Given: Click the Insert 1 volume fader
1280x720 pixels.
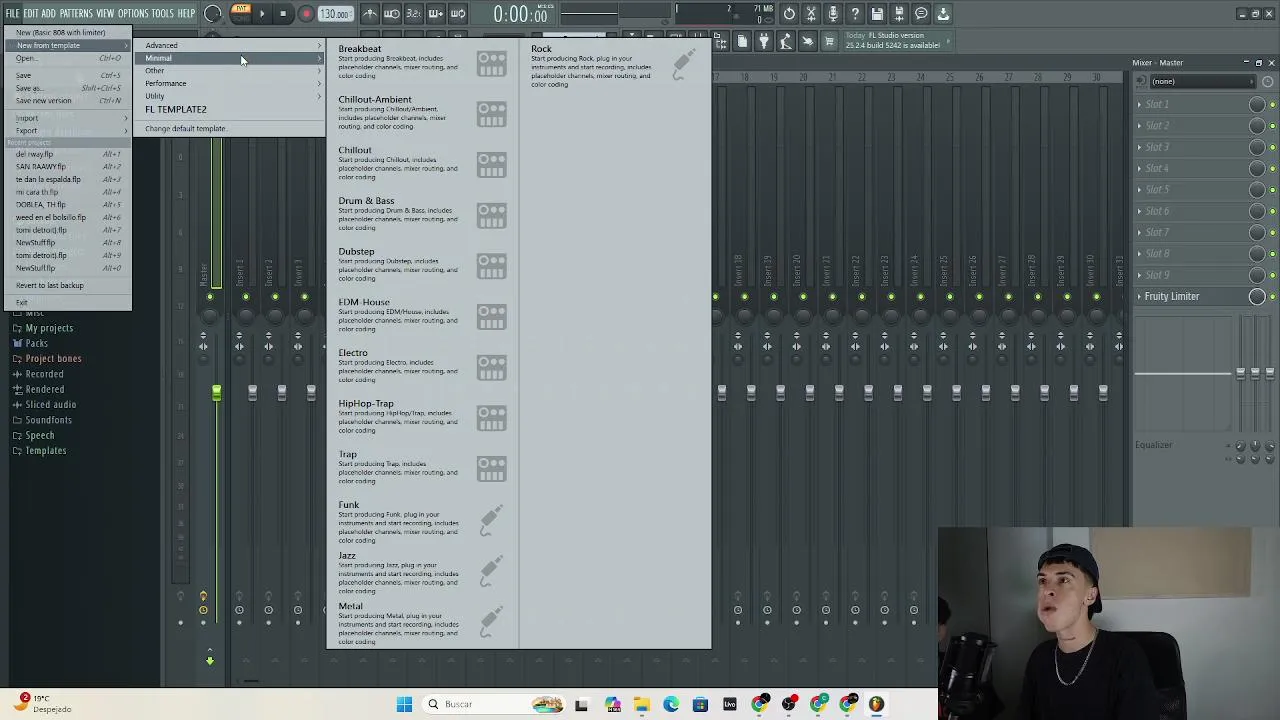Looking at the screenshot, I should pyautogui.click(x=252, y=392).
